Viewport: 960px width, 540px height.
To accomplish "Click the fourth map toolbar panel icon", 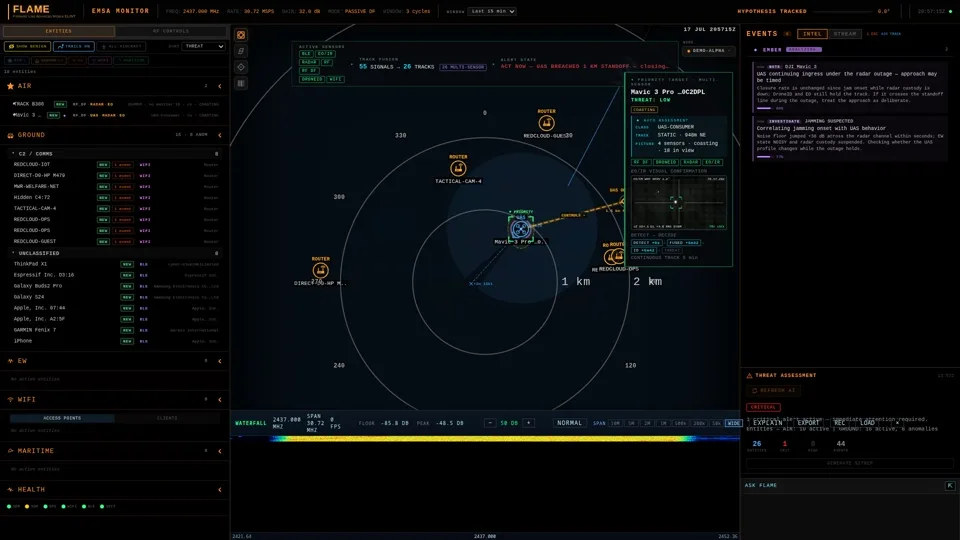I will pyautogui.click(x=241, y=83).
